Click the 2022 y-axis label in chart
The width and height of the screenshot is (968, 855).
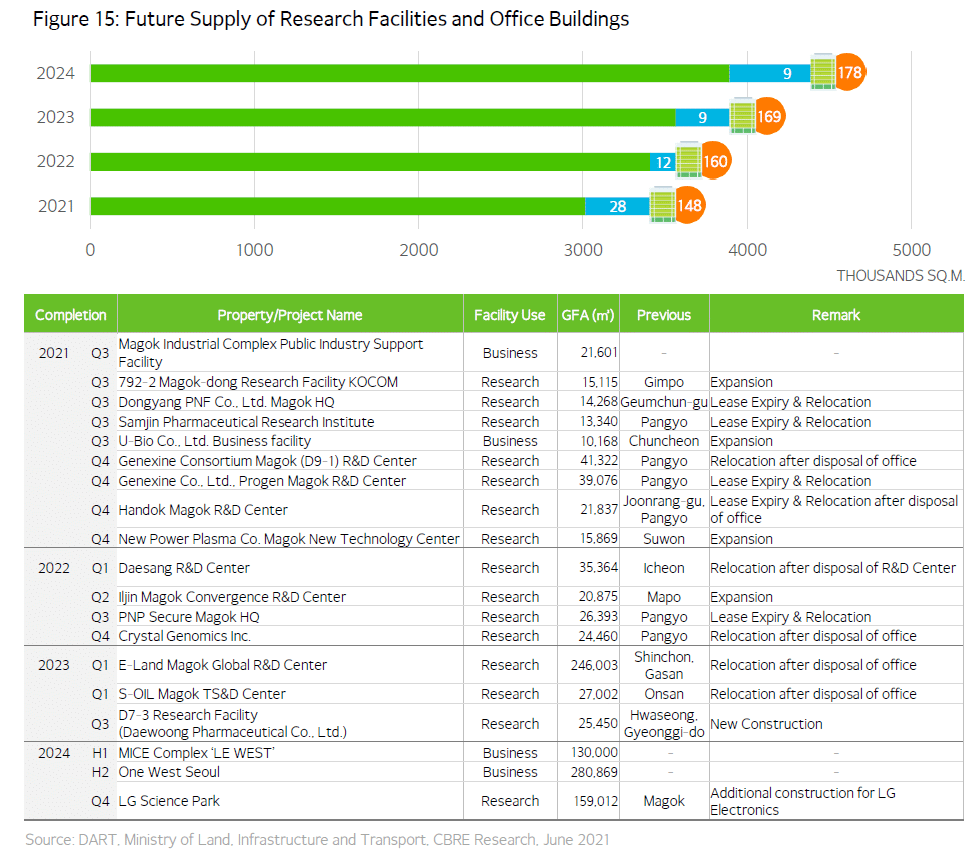pyautogui.click(x=56, y=161)
